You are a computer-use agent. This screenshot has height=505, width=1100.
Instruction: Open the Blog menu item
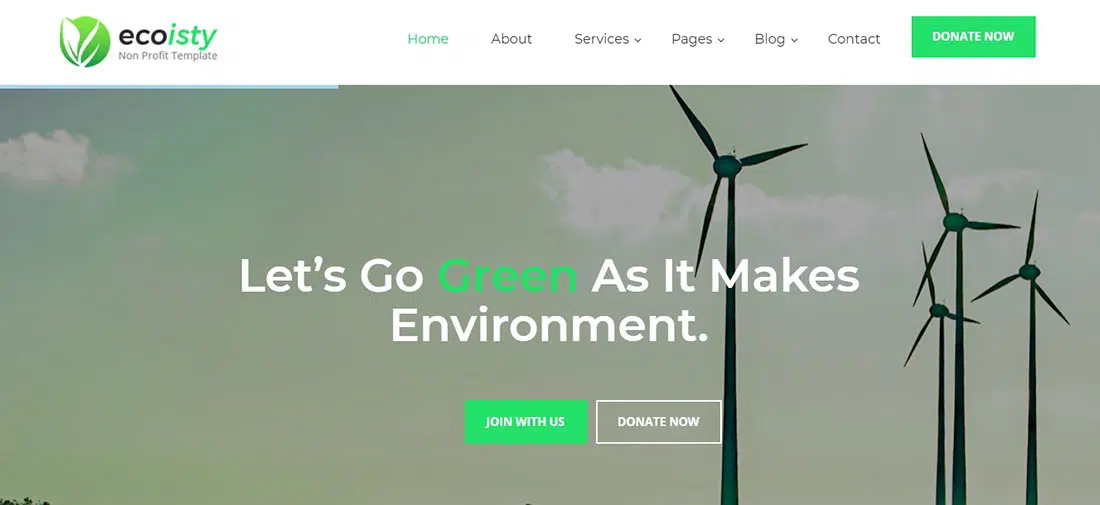click(770, 39)
